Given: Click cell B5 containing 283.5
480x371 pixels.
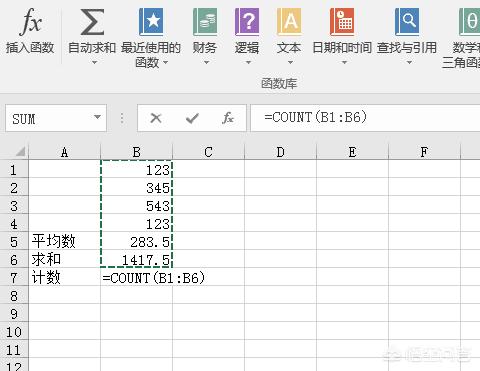Looking at the screenshot, I should click(136, 242).
